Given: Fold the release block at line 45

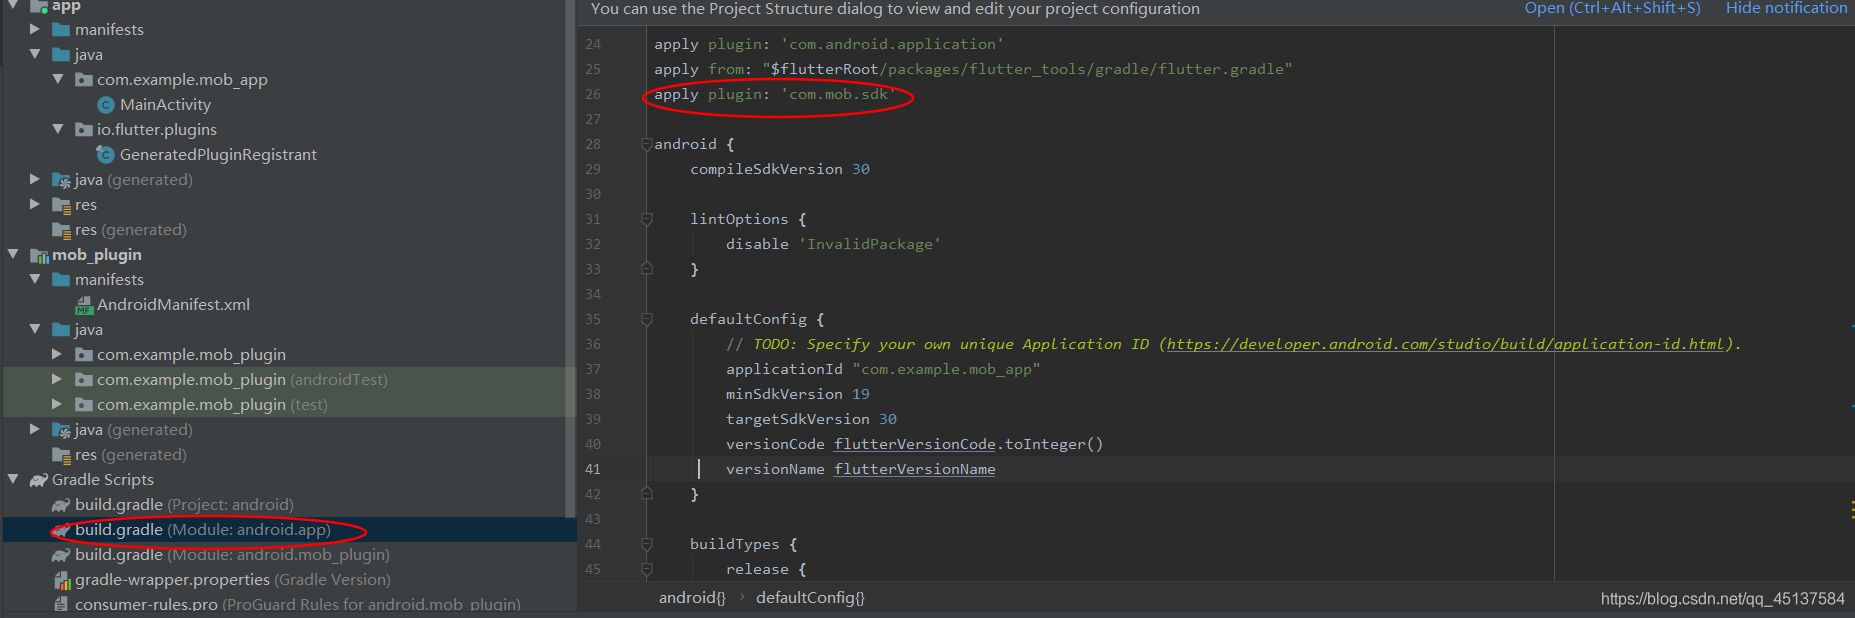Looking at the screenshot, I should (646, 569).
